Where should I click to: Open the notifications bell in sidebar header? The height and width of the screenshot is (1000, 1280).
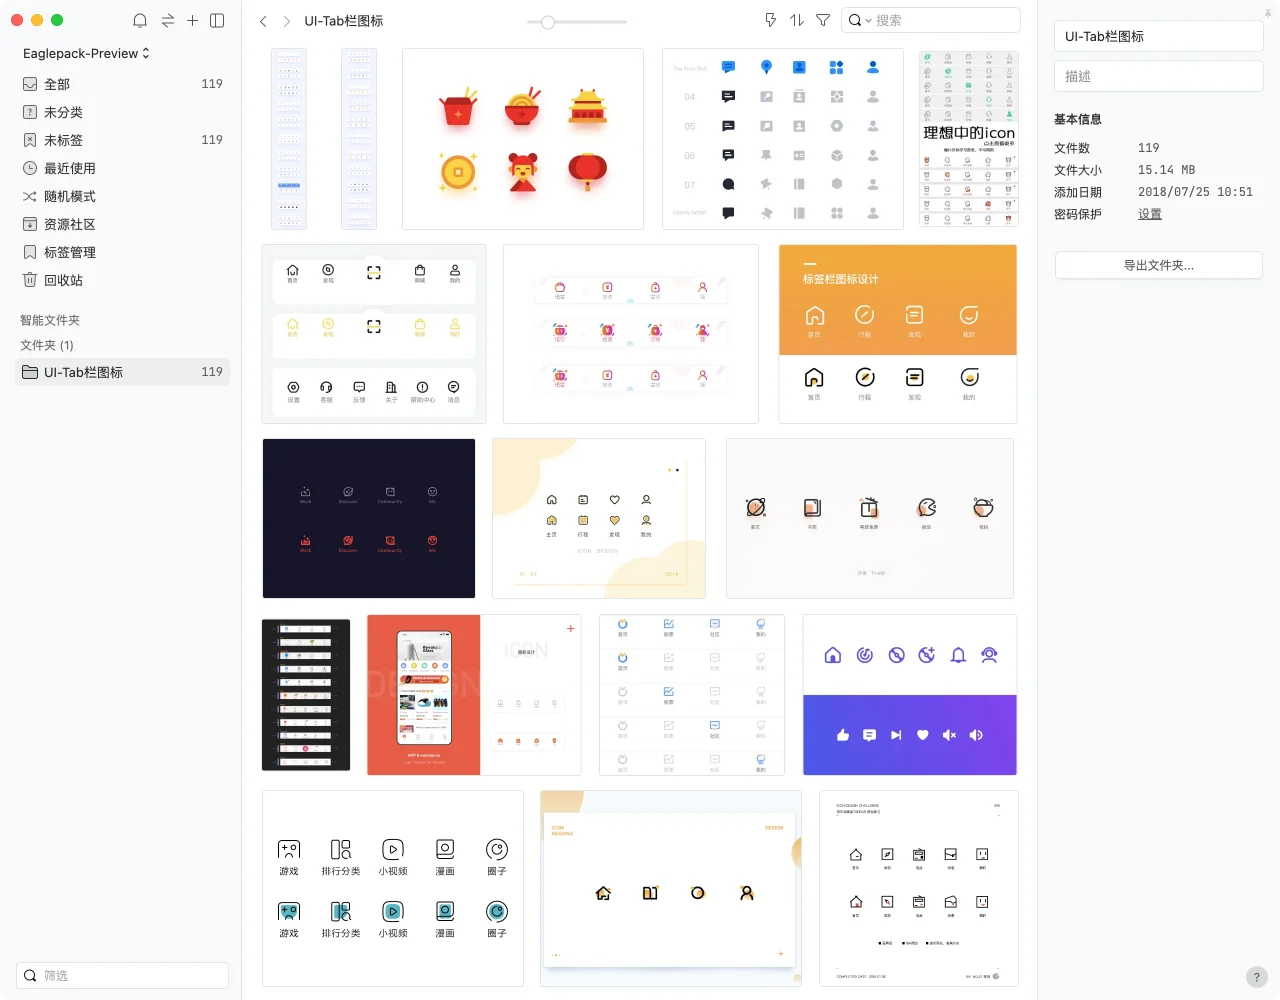(140, 20)
